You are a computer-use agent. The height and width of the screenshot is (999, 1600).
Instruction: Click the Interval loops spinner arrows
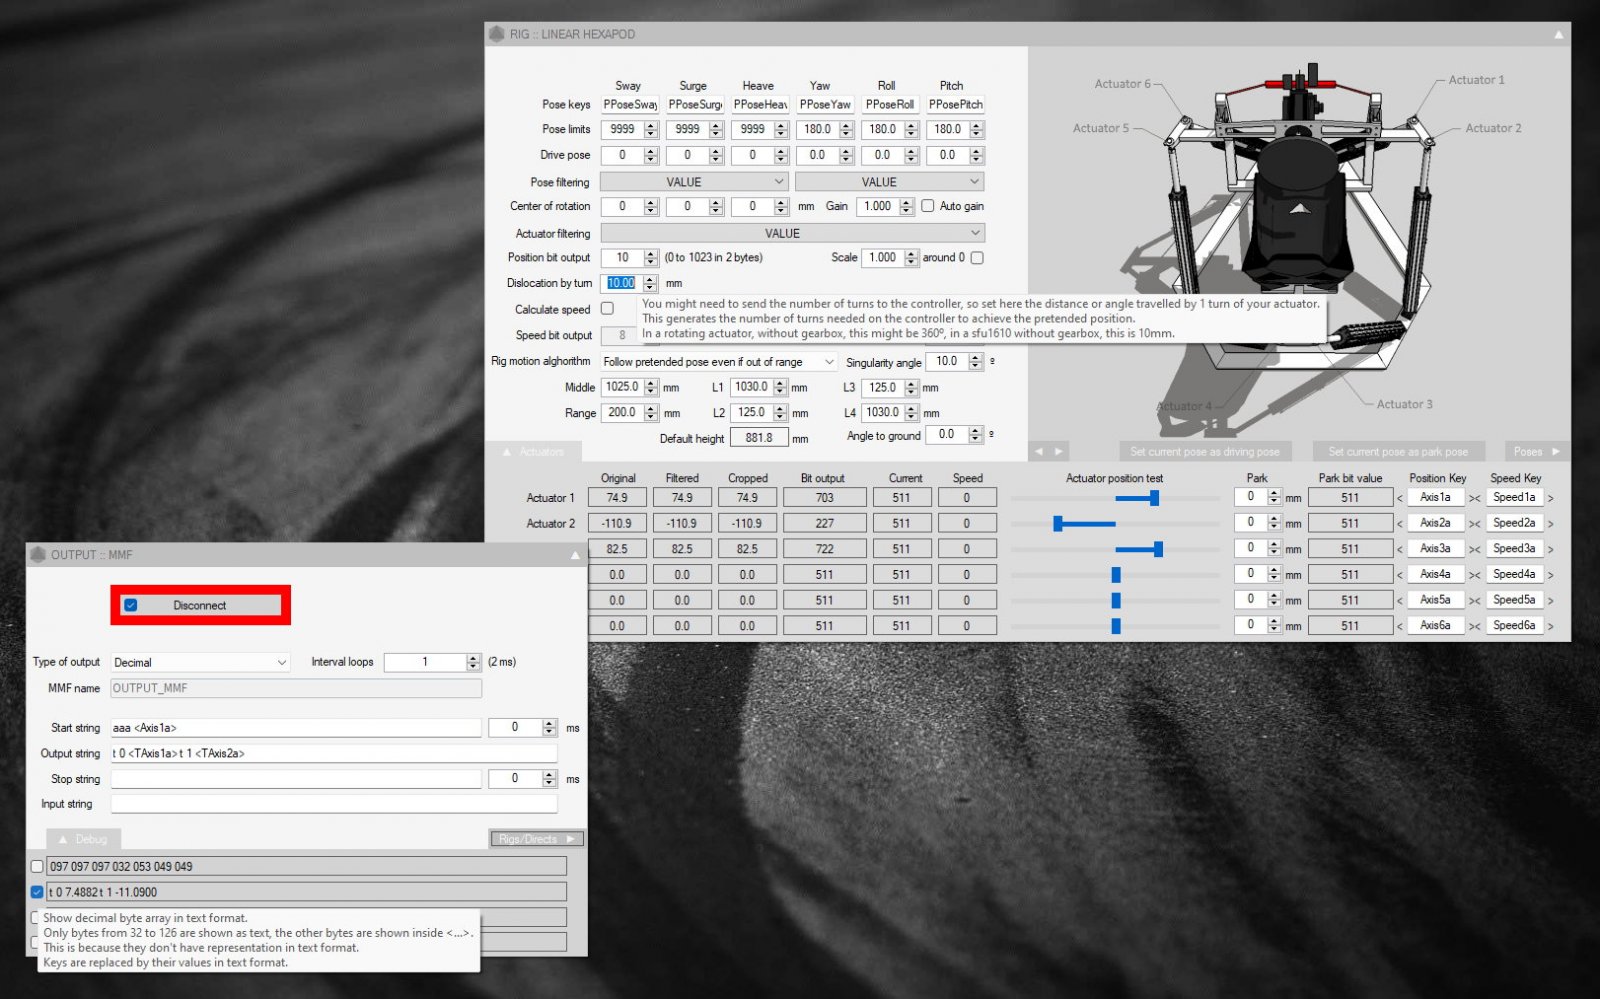pos(473,662)
